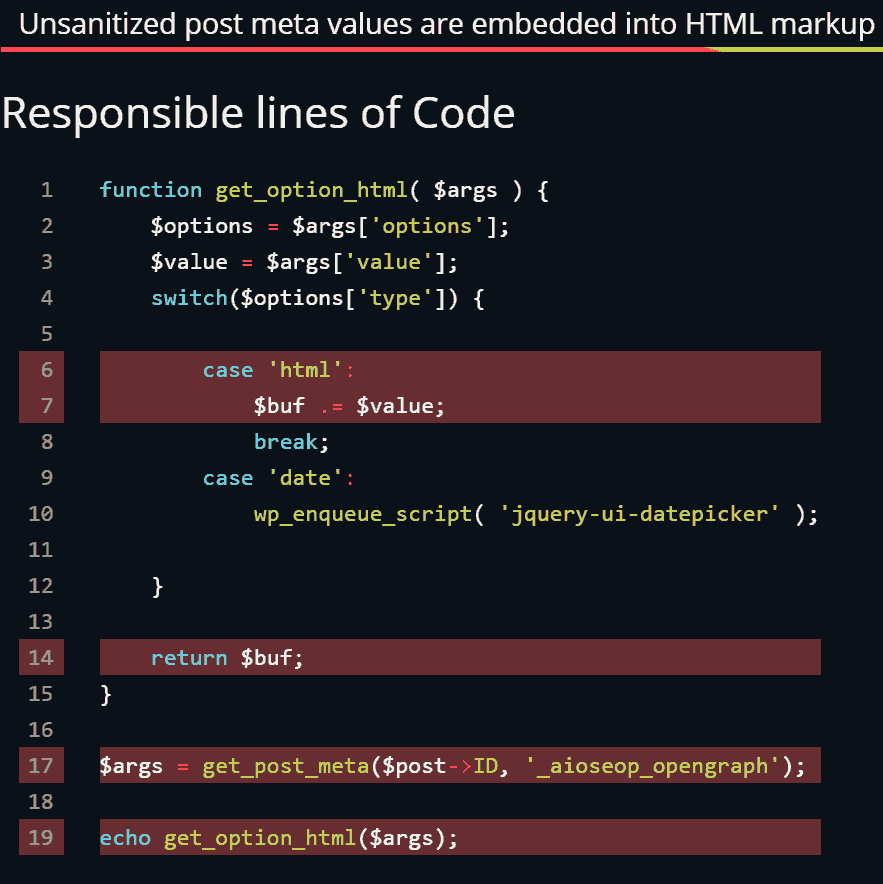
Task: Click highlighted line number 14 in the gutter
Action: [x=41, y=658]
